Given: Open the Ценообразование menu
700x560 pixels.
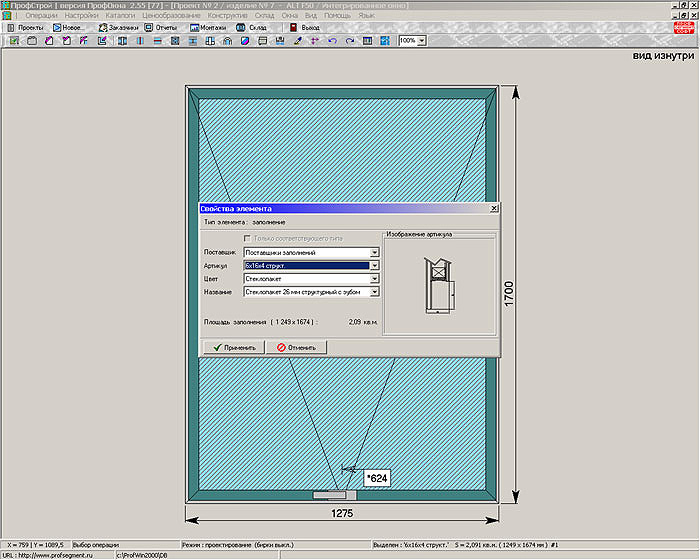Looking at the screenshot, I should (x=174, y=17).
